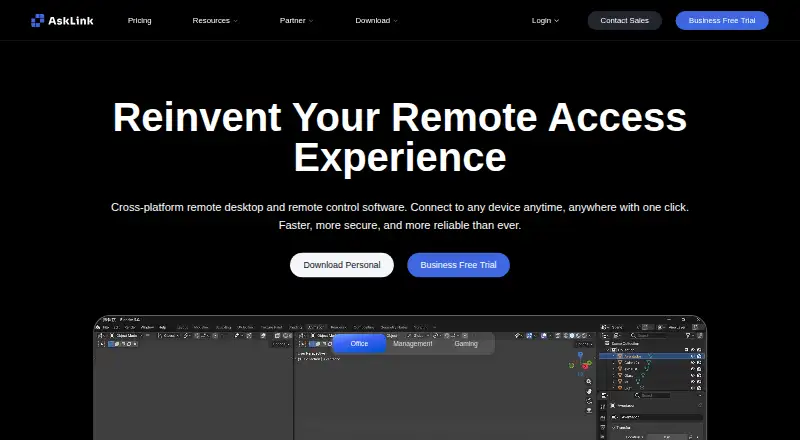Screen dimensions: 800x440
Task: Click Business Free Trial in the header
Action: 722,20
